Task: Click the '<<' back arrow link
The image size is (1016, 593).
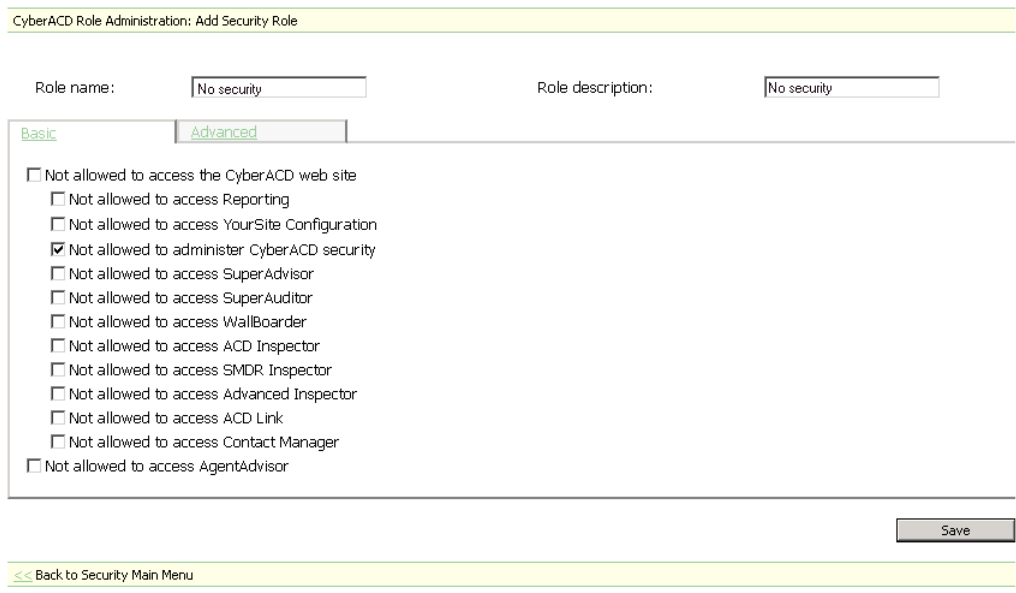Action: coord(21,575)
